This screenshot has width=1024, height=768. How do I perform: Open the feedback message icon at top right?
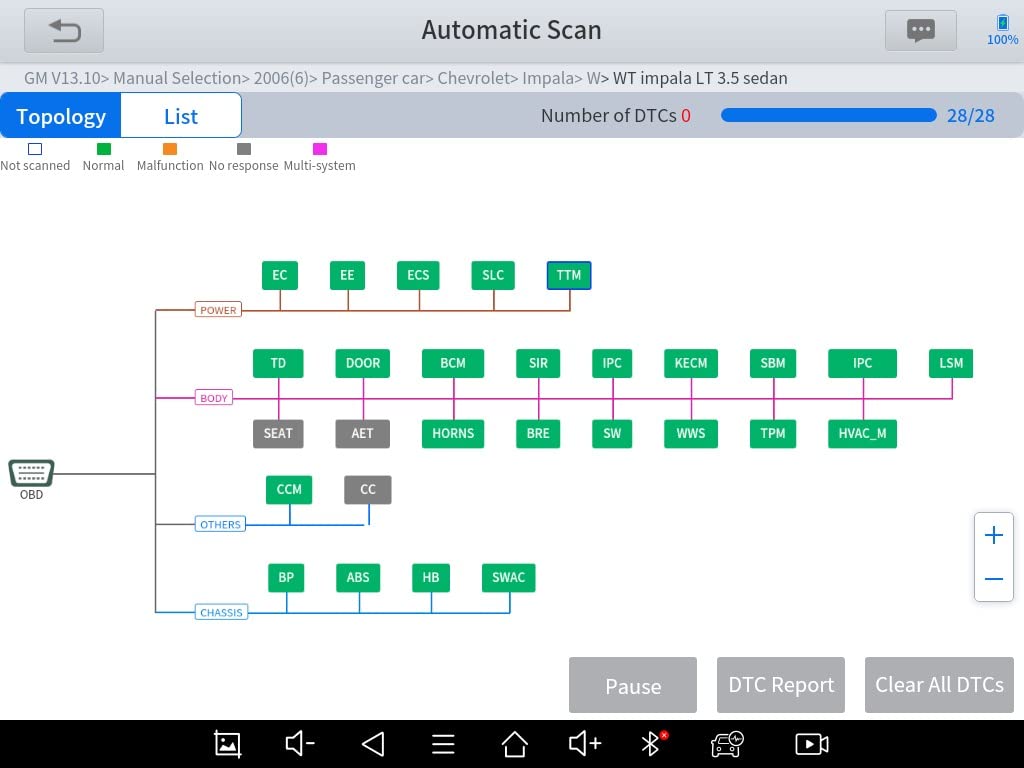pyautogui.click(x=919, y=30)
